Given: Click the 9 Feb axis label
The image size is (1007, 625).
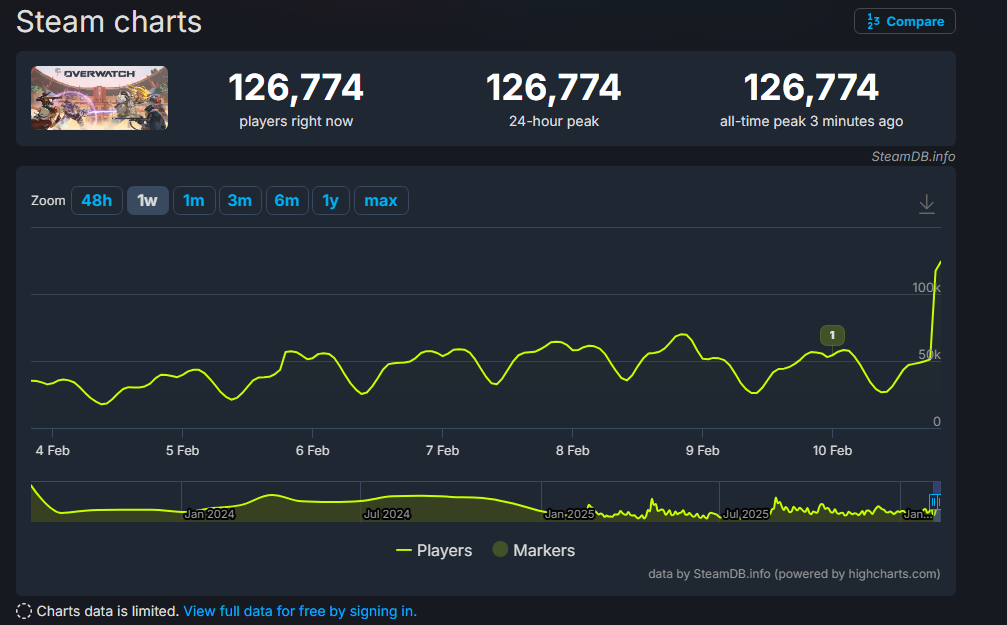Looking at the screenshot, I should point(703,450).
